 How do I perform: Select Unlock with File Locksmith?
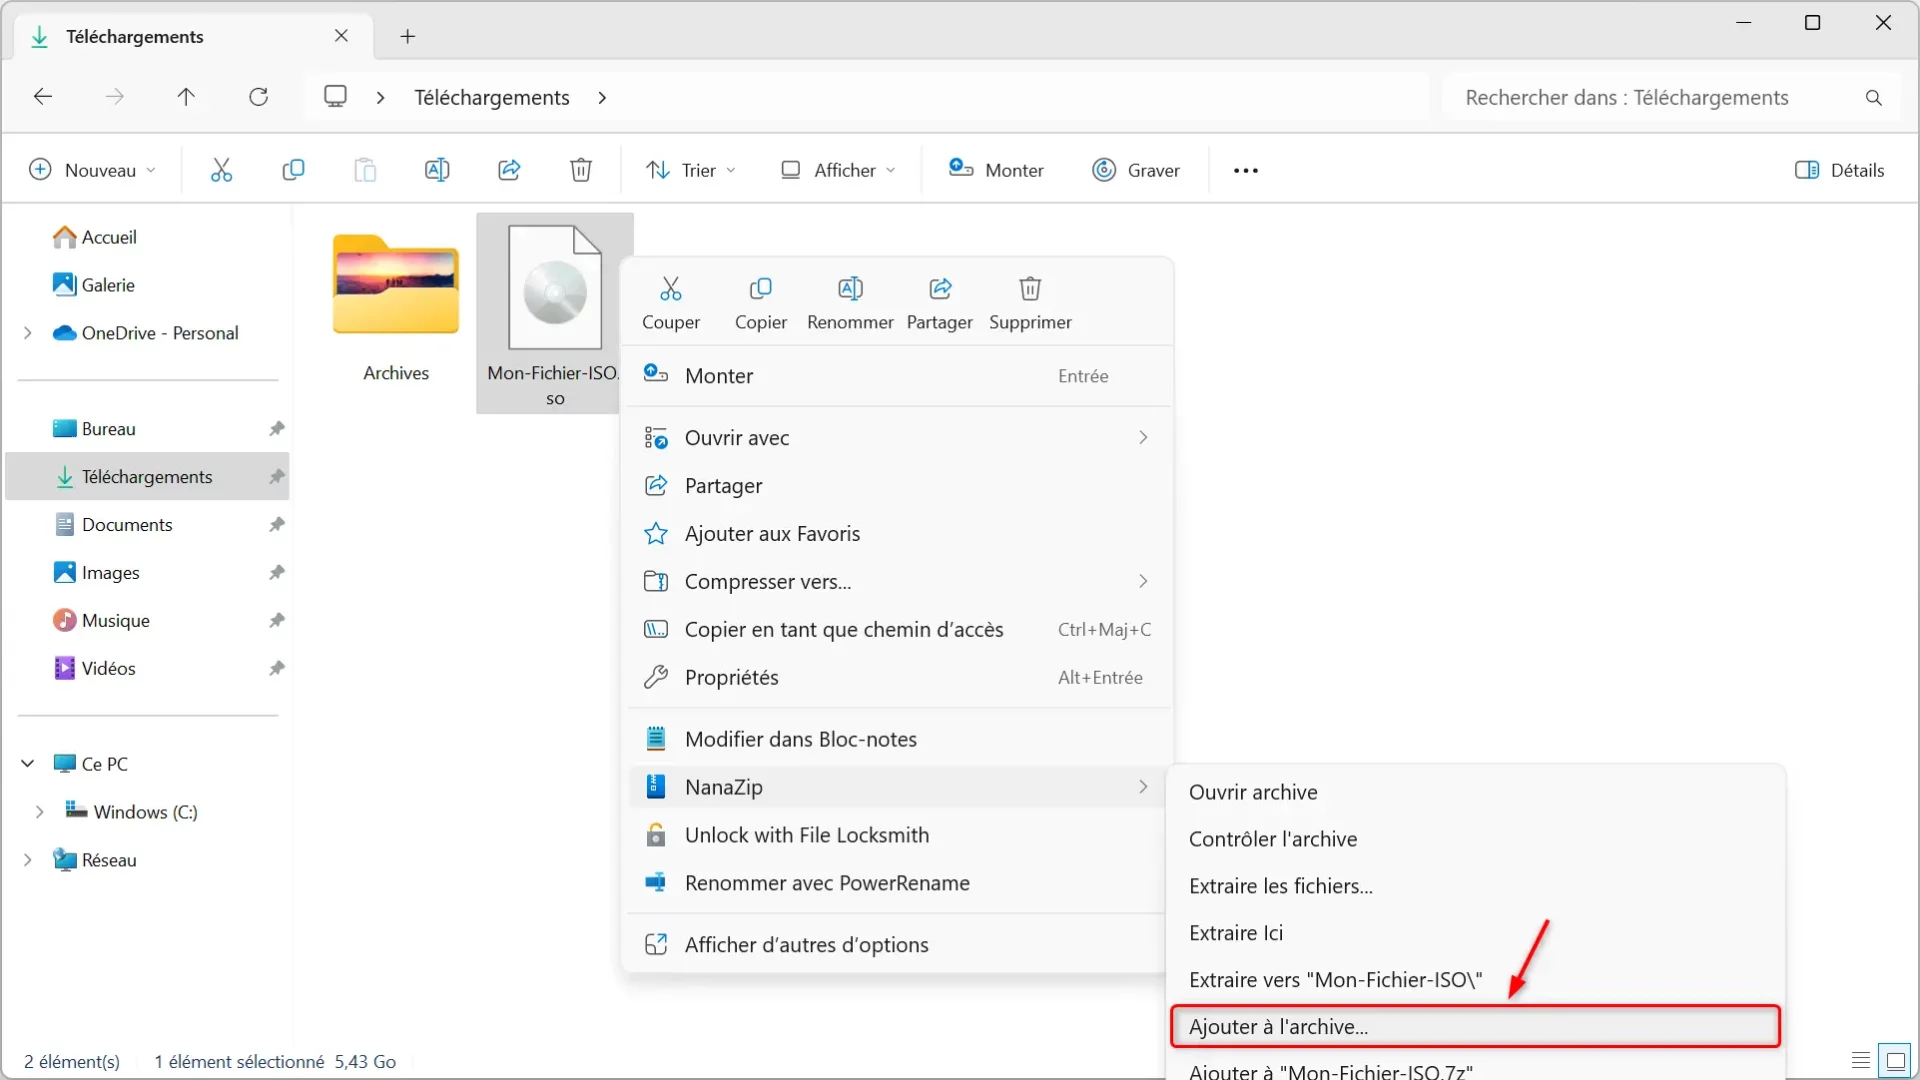pos(898,836)
